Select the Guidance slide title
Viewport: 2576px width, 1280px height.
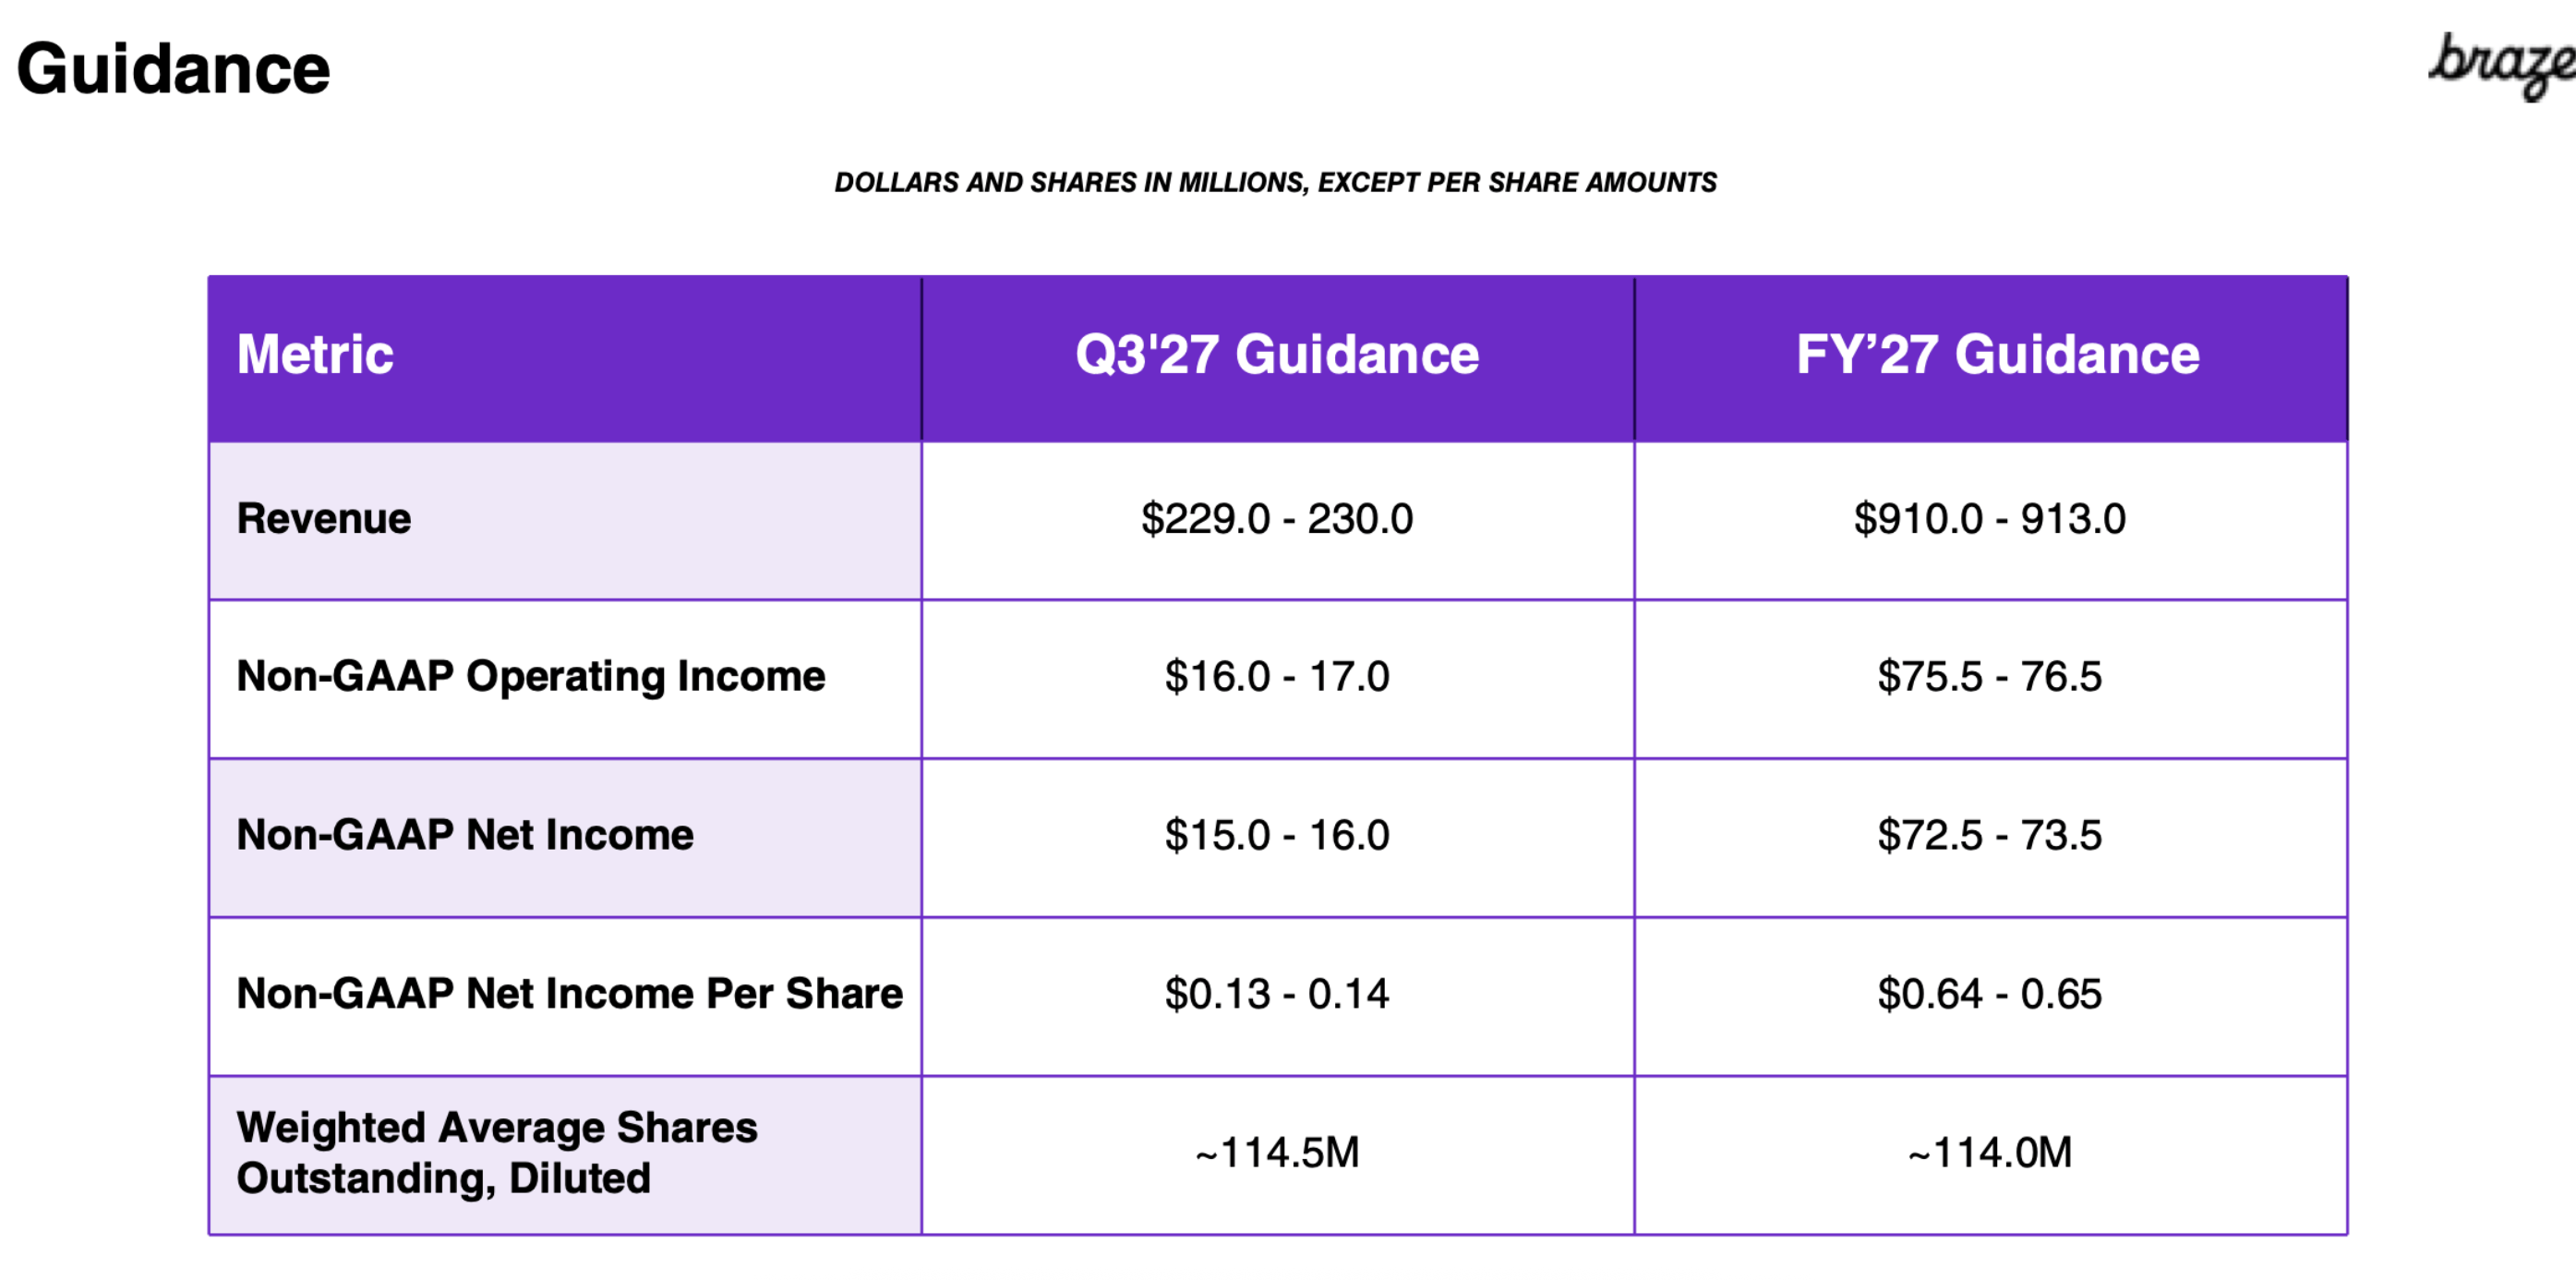173,69
